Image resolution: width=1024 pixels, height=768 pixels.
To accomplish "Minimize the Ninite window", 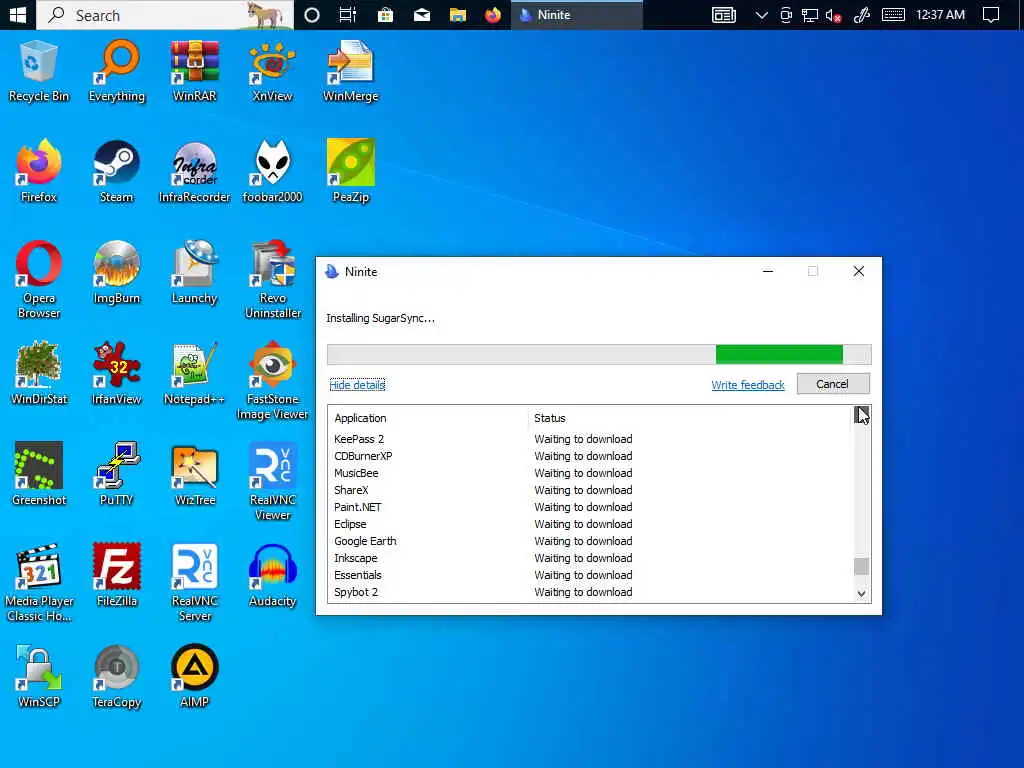I will pyautogui.click(x=768, y=271).
